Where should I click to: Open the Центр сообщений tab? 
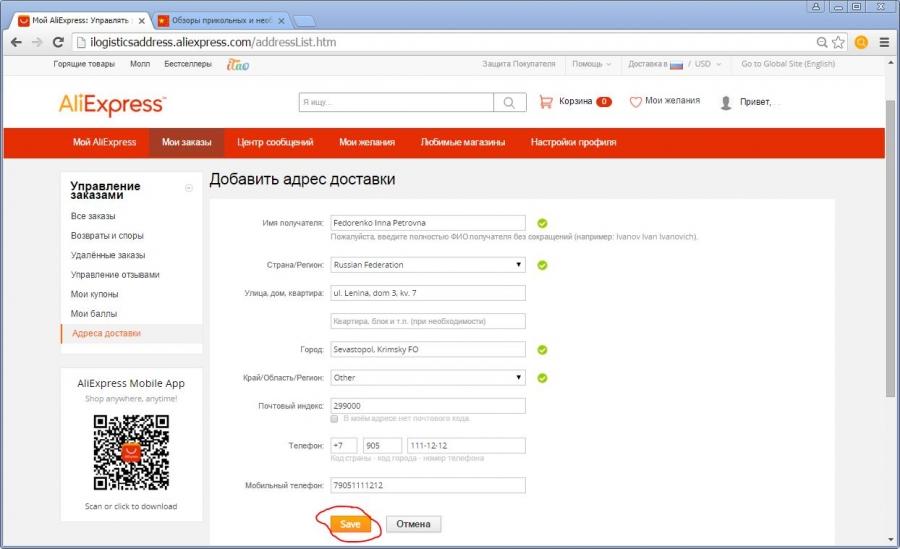coord(275,142)
